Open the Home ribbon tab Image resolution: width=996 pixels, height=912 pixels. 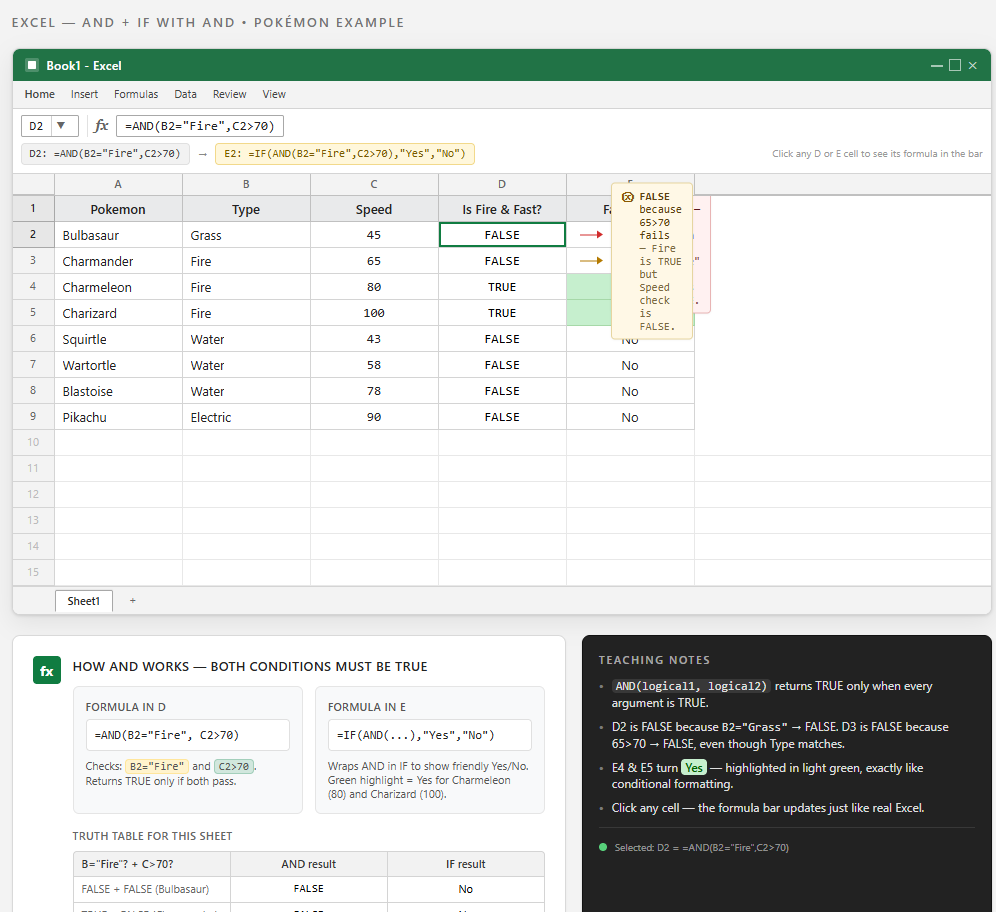(39, 94)
